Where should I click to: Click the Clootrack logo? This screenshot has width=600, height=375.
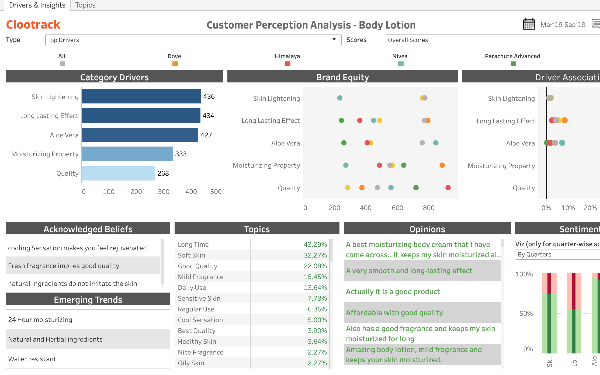click(33, 25)
